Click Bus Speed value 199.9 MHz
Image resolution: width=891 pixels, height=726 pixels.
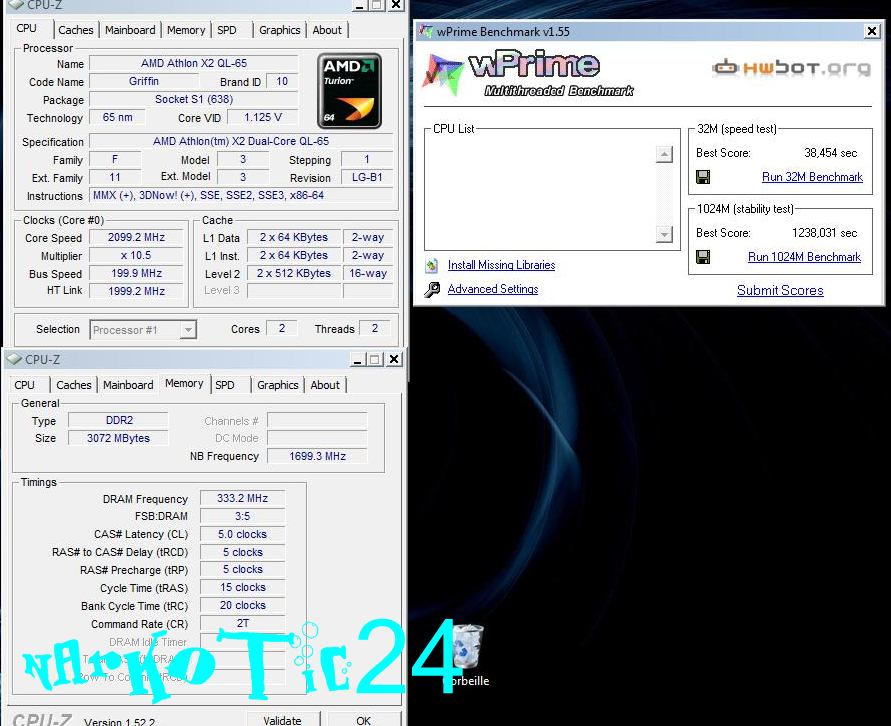(x=136, y=273)
